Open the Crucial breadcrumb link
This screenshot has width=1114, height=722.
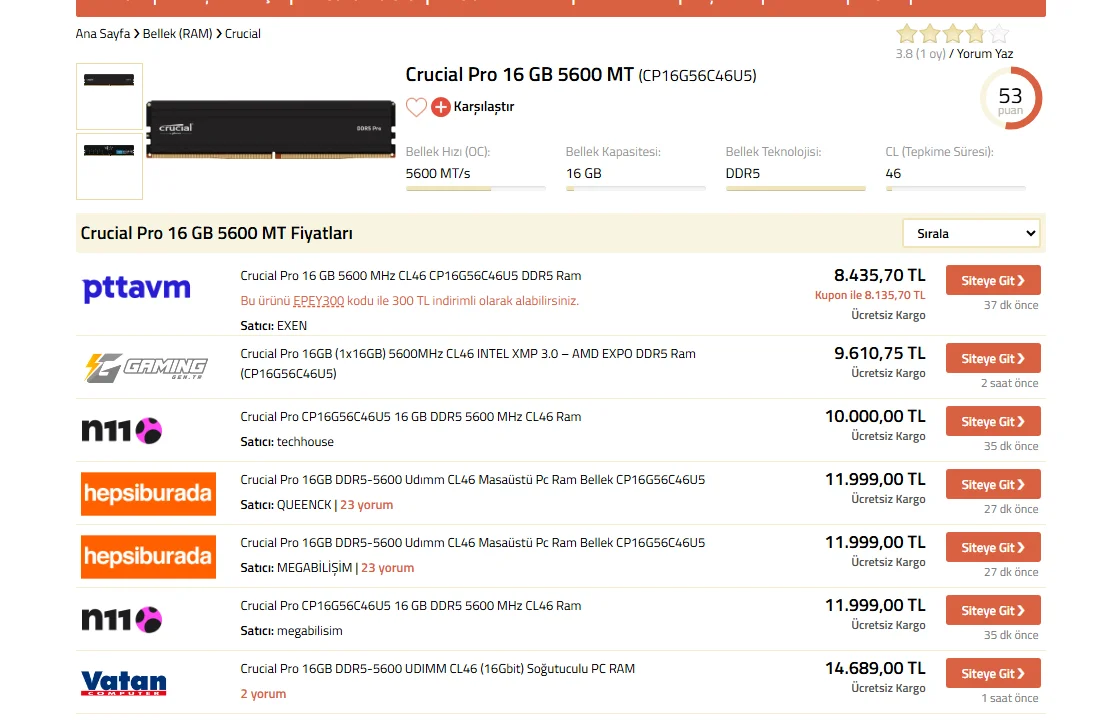click(243, 33)
